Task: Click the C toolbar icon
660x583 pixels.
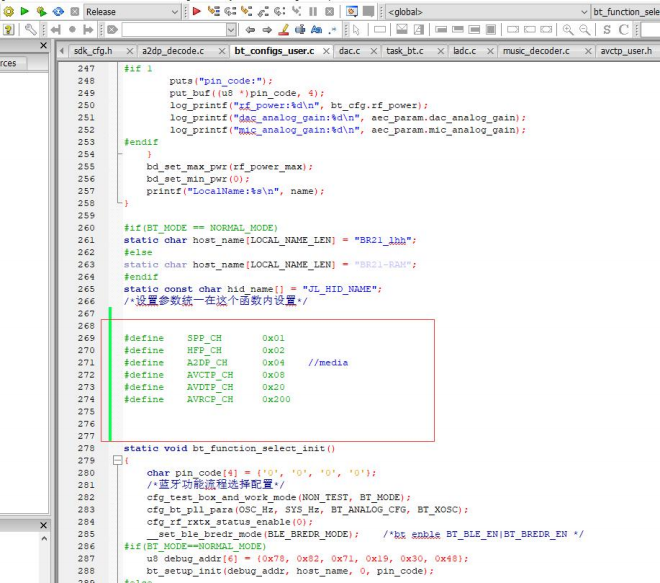Action: 623,29
